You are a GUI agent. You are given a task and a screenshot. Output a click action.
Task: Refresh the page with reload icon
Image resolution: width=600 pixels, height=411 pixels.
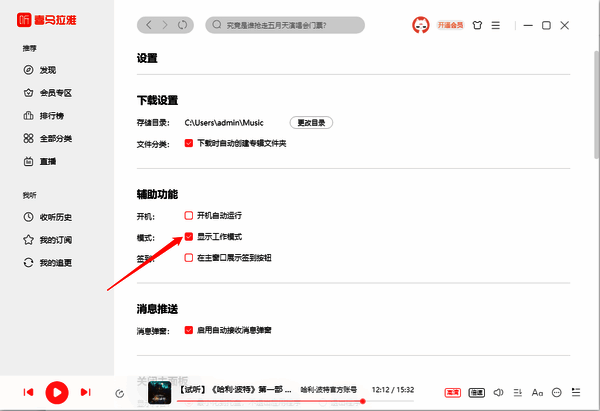click(183, 25)
